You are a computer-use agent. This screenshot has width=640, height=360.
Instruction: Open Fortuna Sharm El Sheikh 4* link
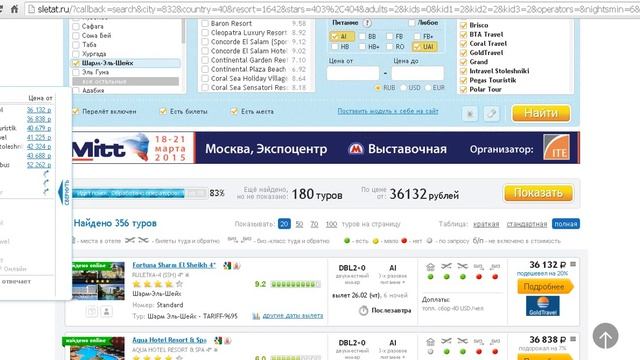click(174, 265)
